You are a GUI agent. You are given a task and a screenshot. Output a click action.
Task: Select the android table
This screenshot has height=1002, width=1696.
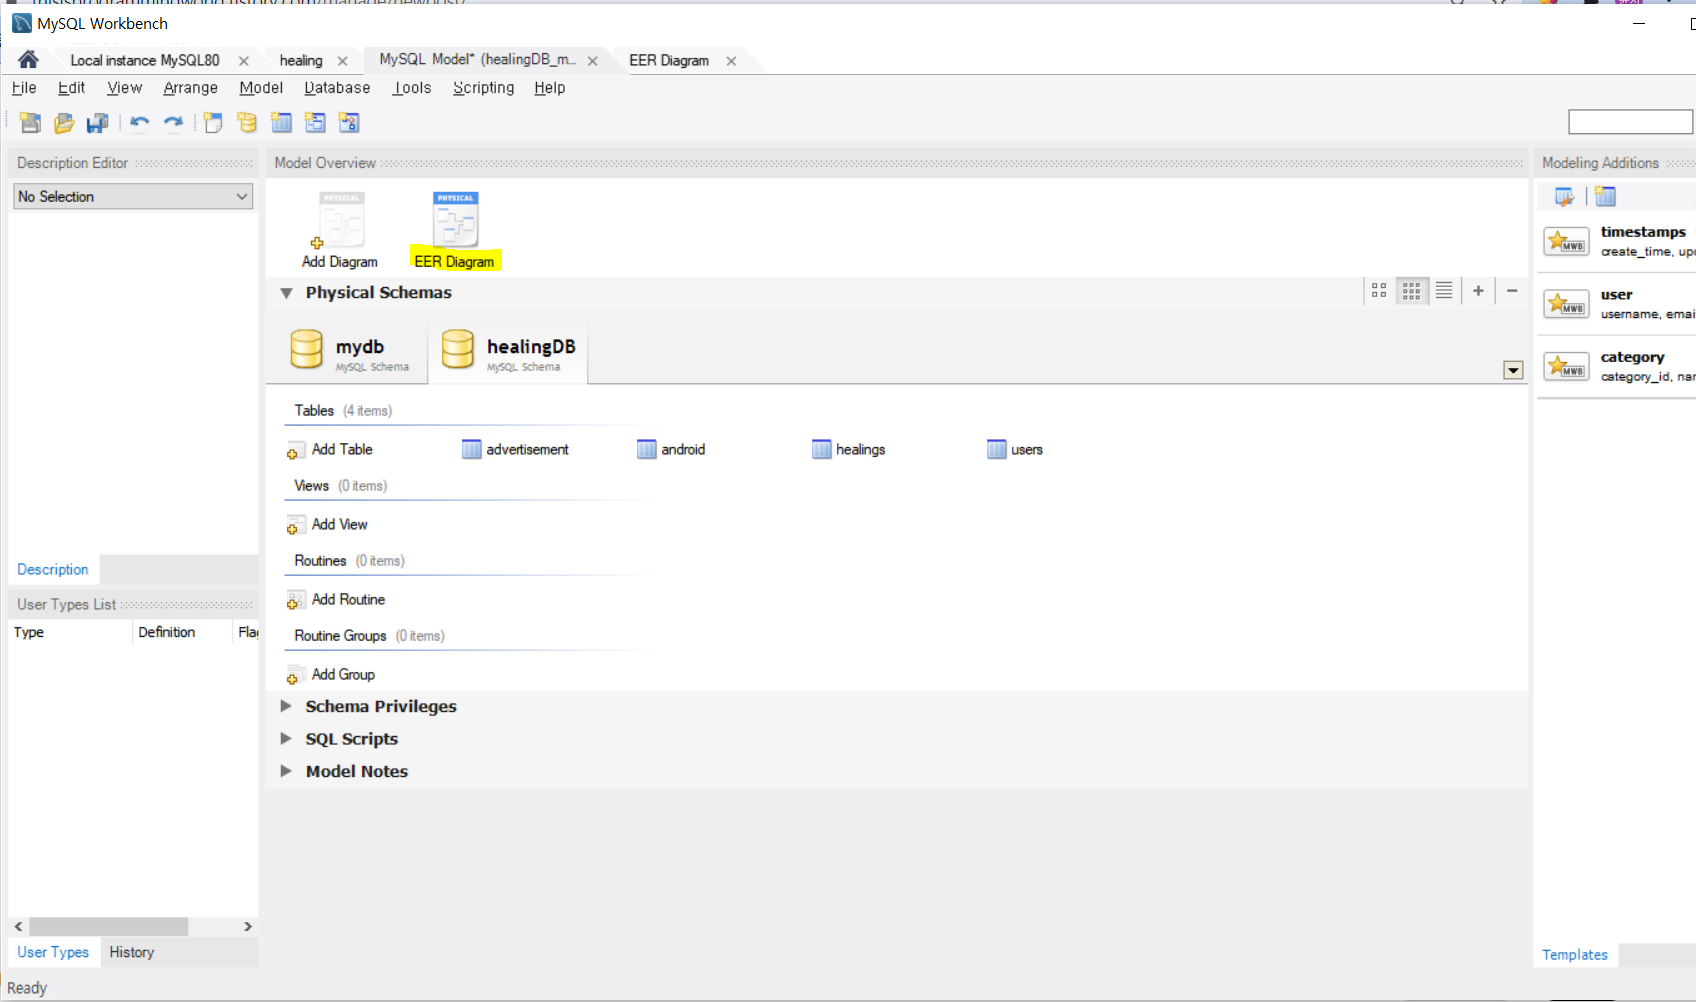tap(671, 450)
